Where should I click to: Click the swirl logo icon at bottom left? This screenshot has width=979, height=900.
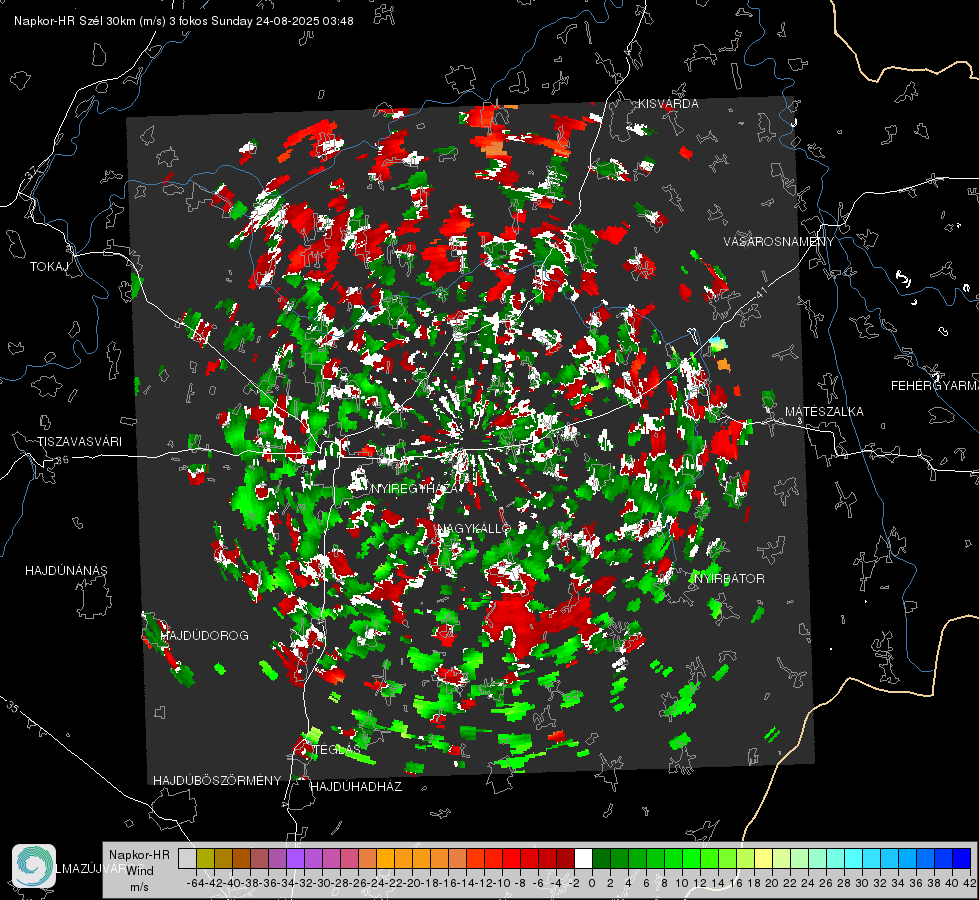(x=34, y=866)
